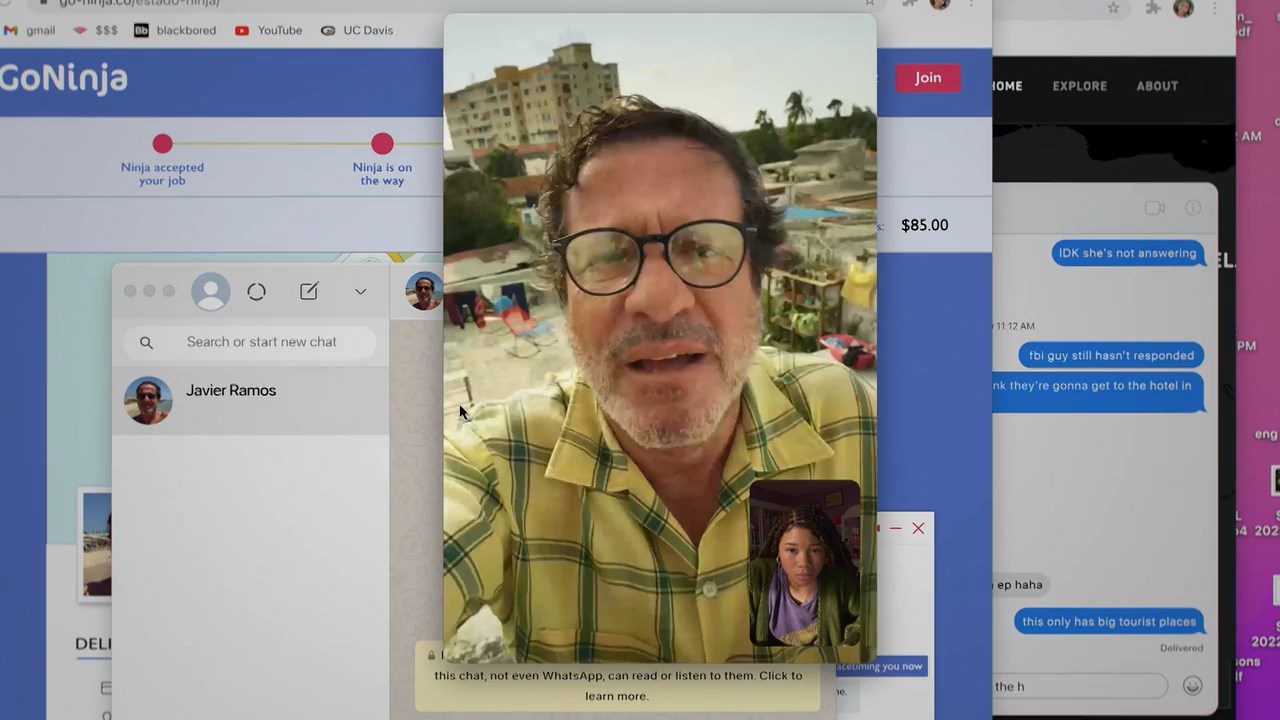1280x720 pixels.
Task: Open the extensions puzzle icon in right browser
Action: (x=1153, y=8)
